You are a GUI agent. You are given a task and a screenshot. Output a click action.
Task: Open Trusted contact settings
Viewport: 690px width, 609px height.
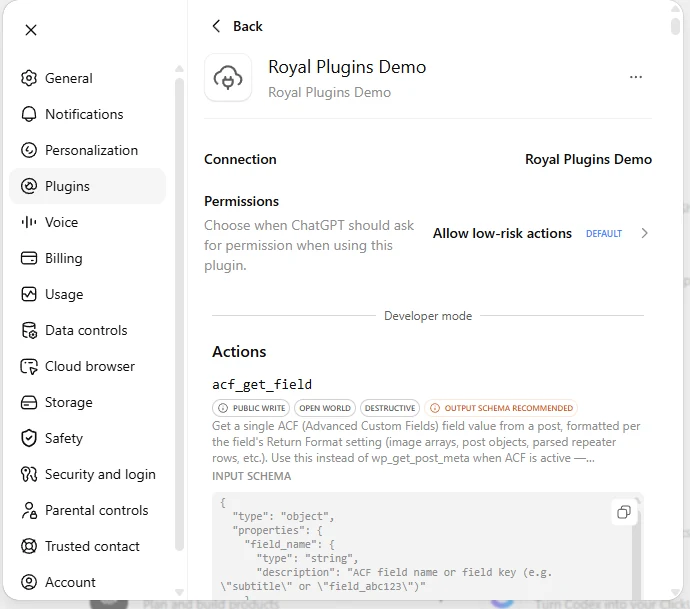[x=87, y=546]
